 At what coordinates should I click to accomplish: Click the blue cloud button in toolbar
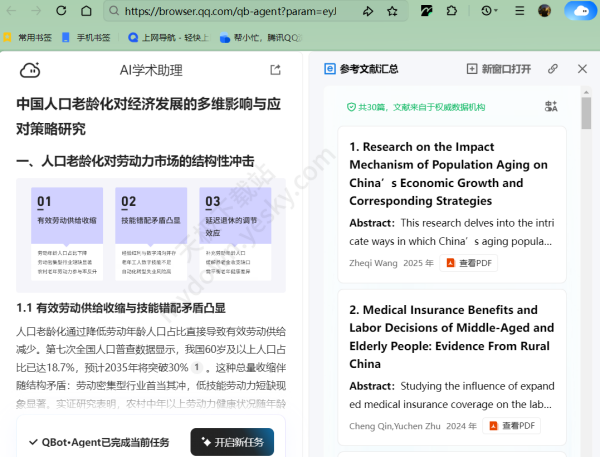579,11
